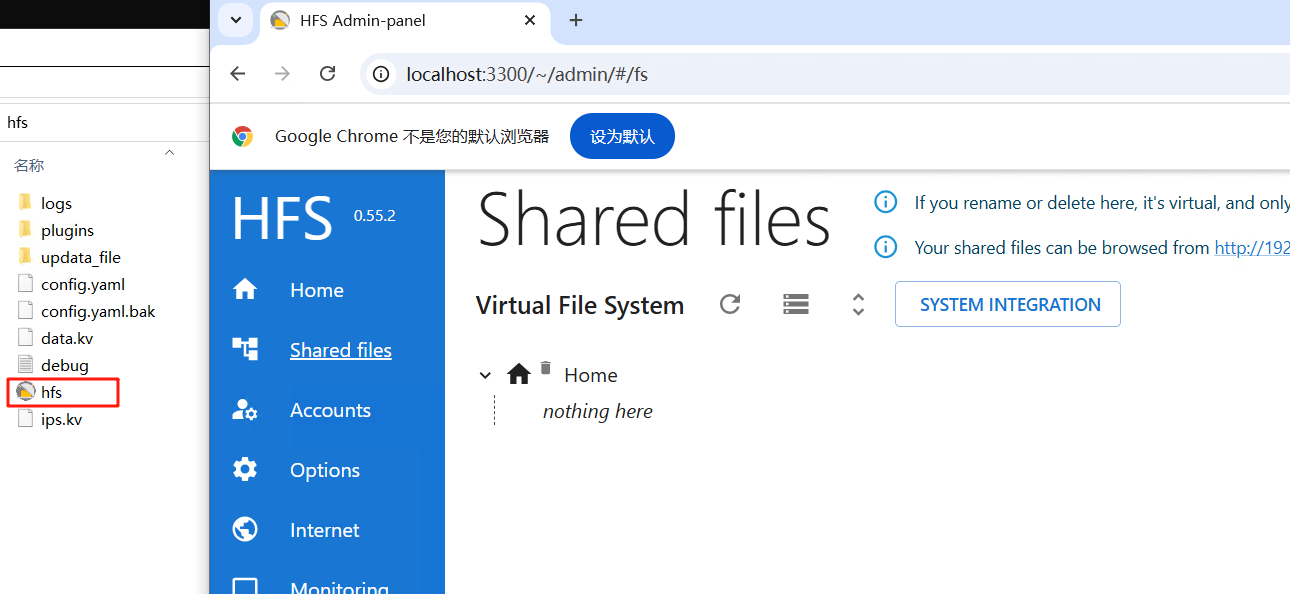Collapse the Home tree node chevron
This screenshot has height=594, width=1290.
coord(485,375)
